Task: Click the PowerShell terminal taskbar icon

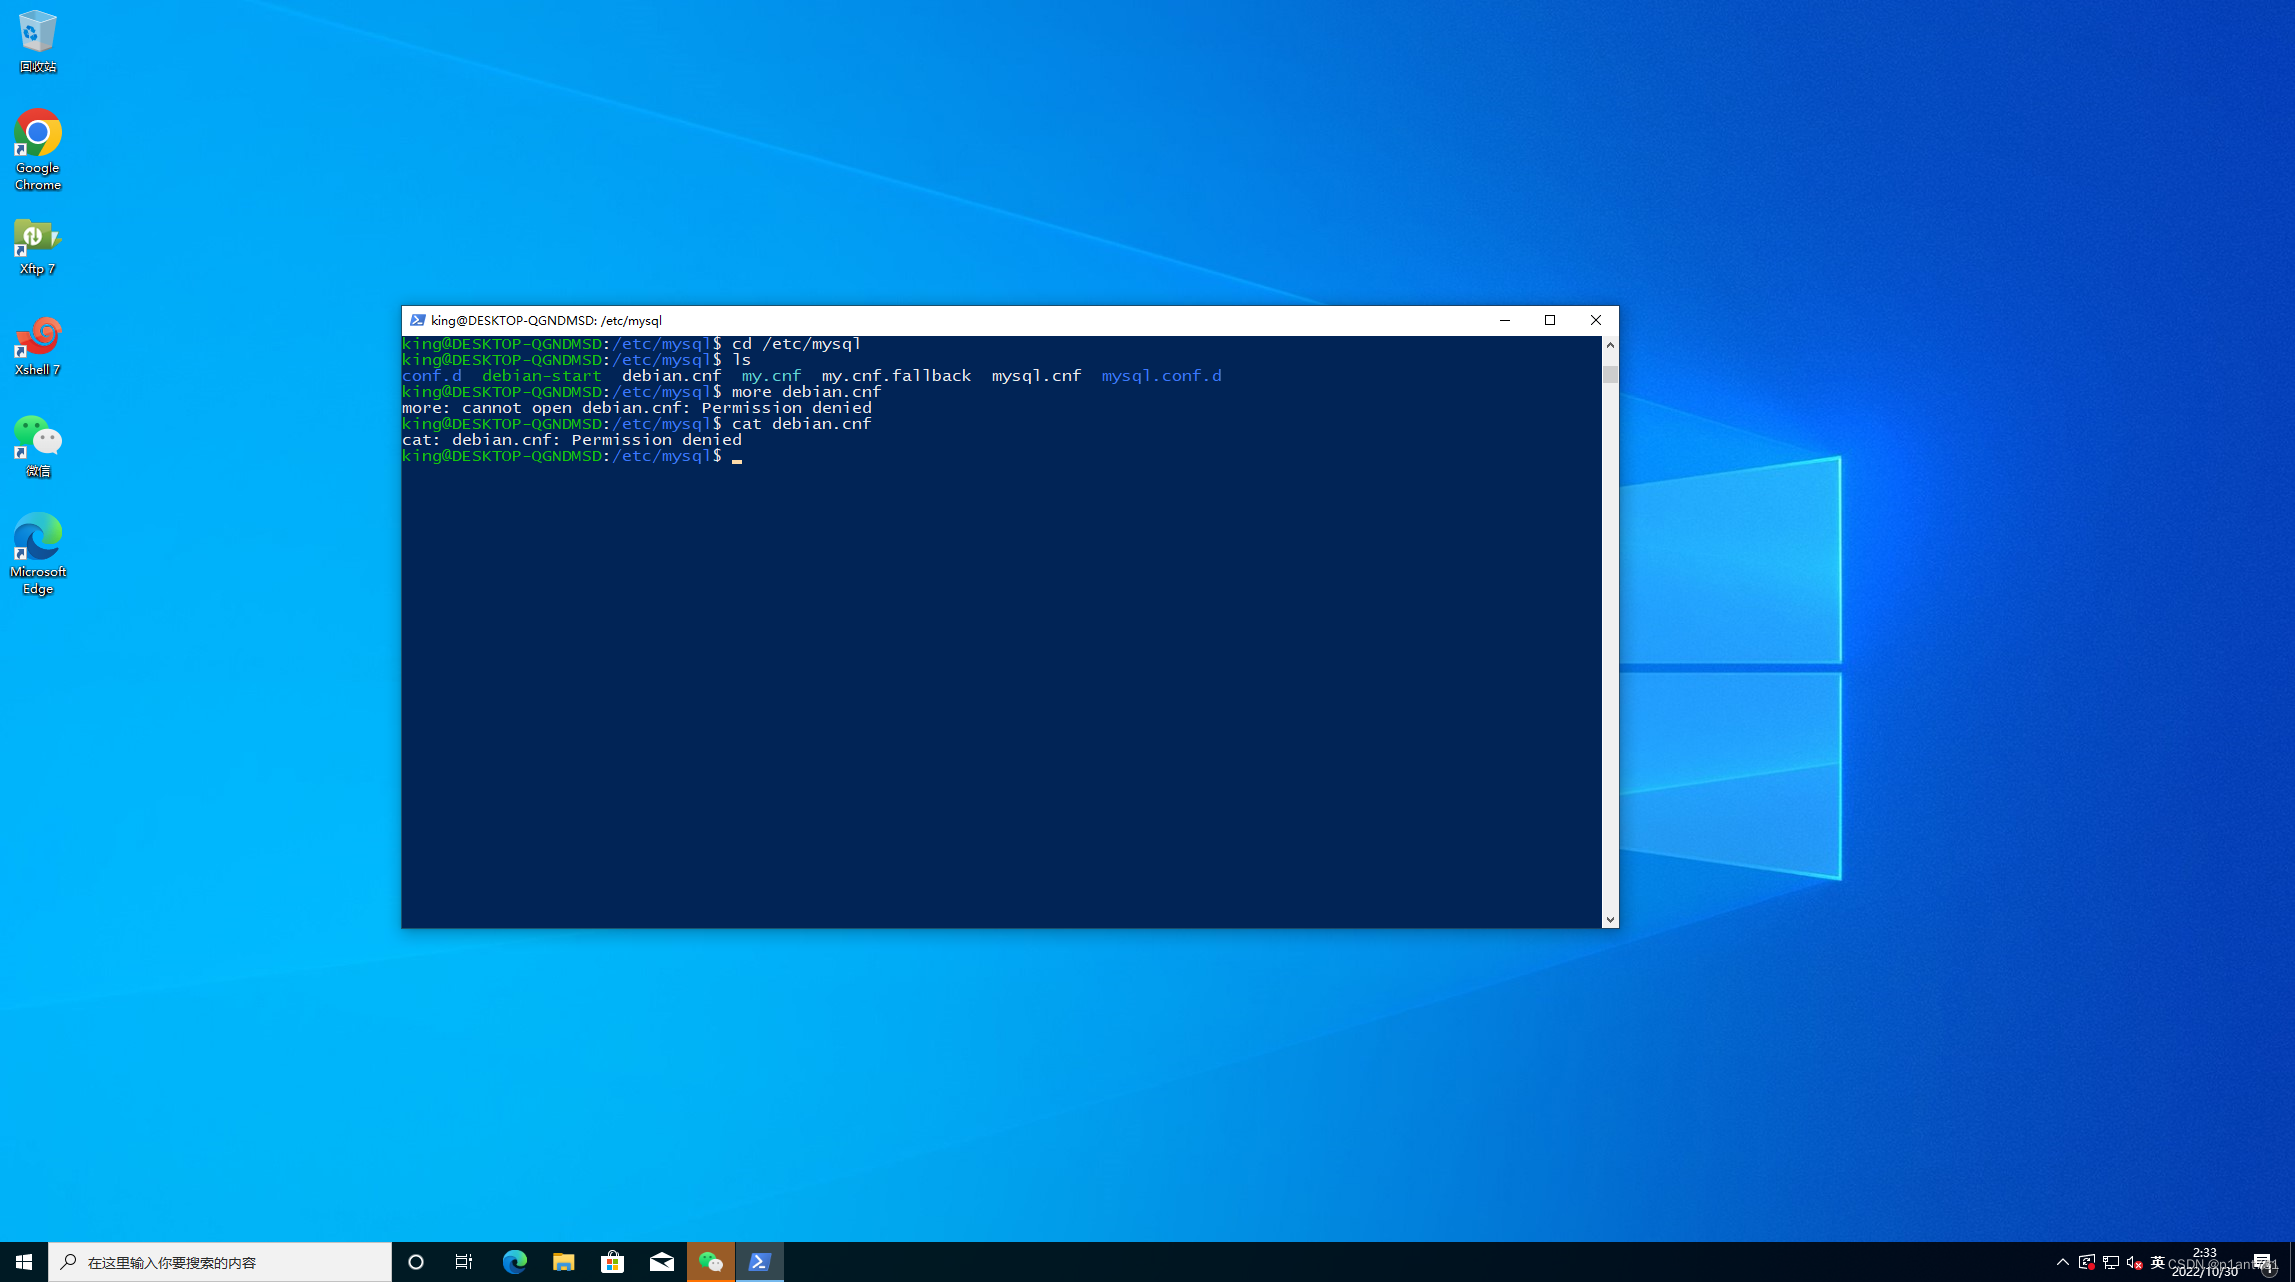Action: 759,1262
